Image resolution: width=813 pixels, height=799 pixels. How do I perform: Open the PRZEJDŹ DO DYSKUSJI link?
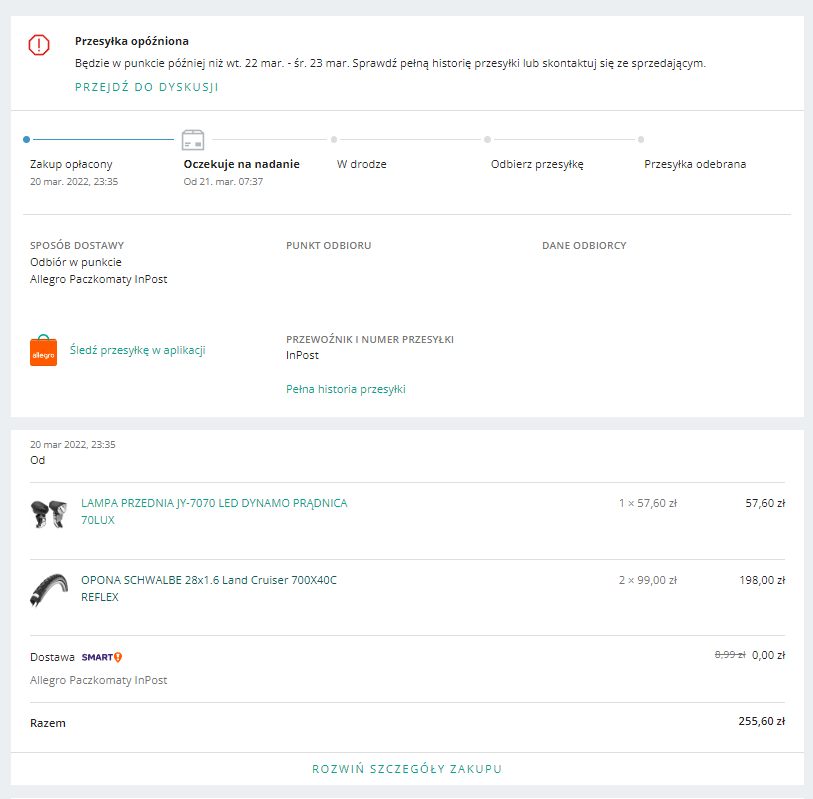[147, 87]
